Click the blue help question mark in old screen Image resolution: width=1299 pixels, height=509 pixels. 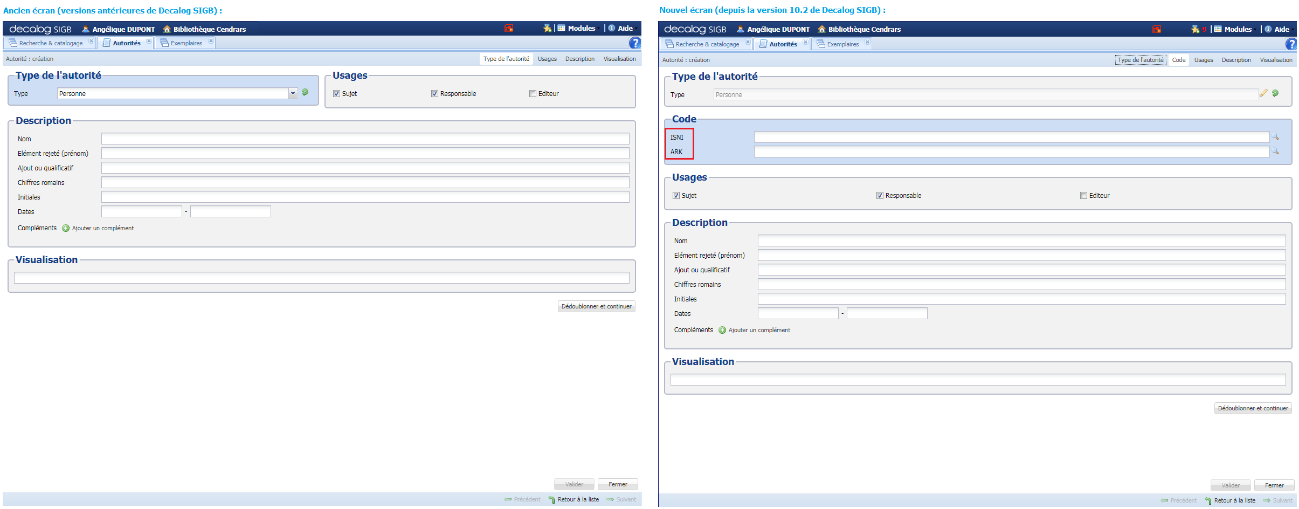click(634, 43)
